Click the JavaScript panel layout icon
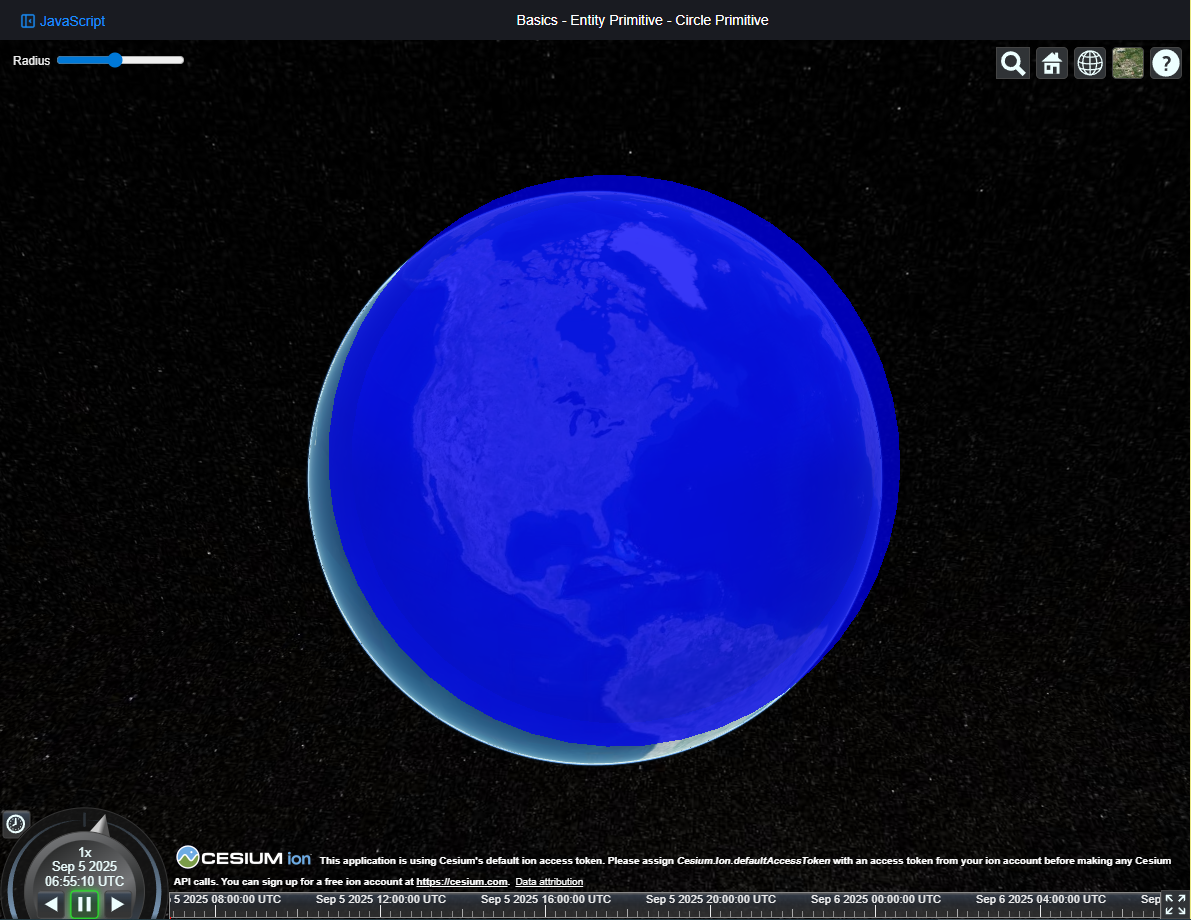Screen dimensions: 1191x920 pyautogui.click(x=27, y=21)
